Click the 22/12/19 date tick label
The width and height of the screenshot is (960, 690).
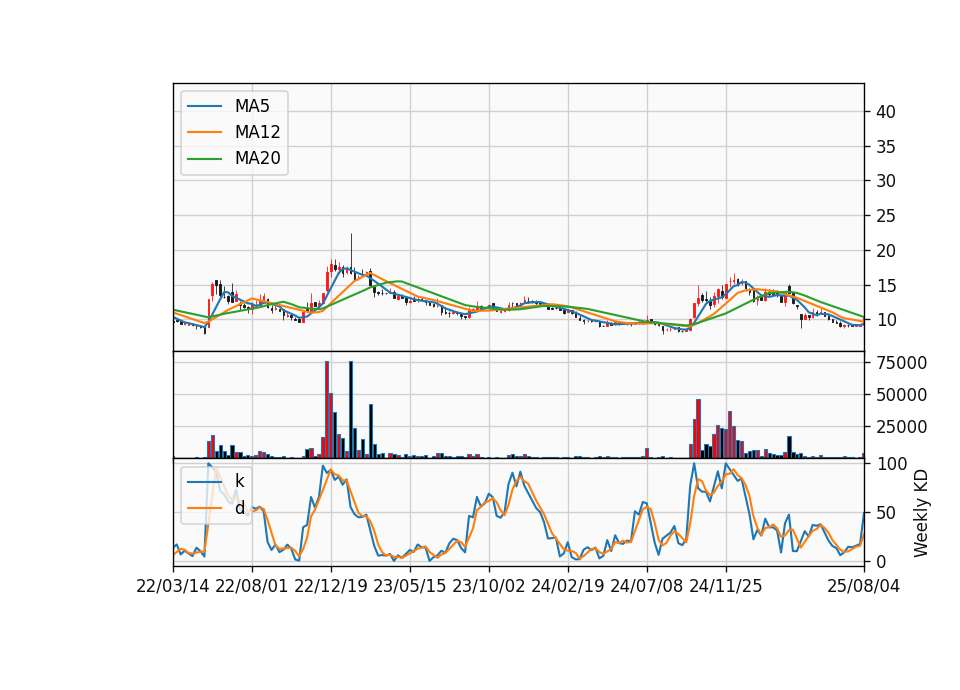331,587
